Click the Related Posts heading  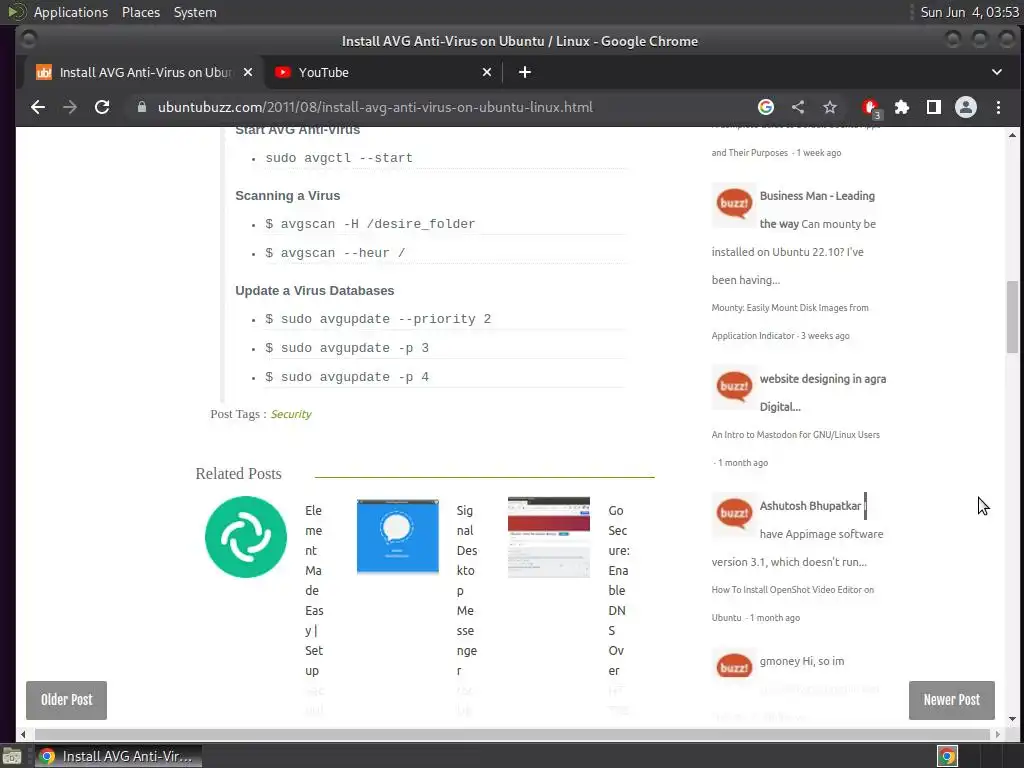[x=238, y=473]
